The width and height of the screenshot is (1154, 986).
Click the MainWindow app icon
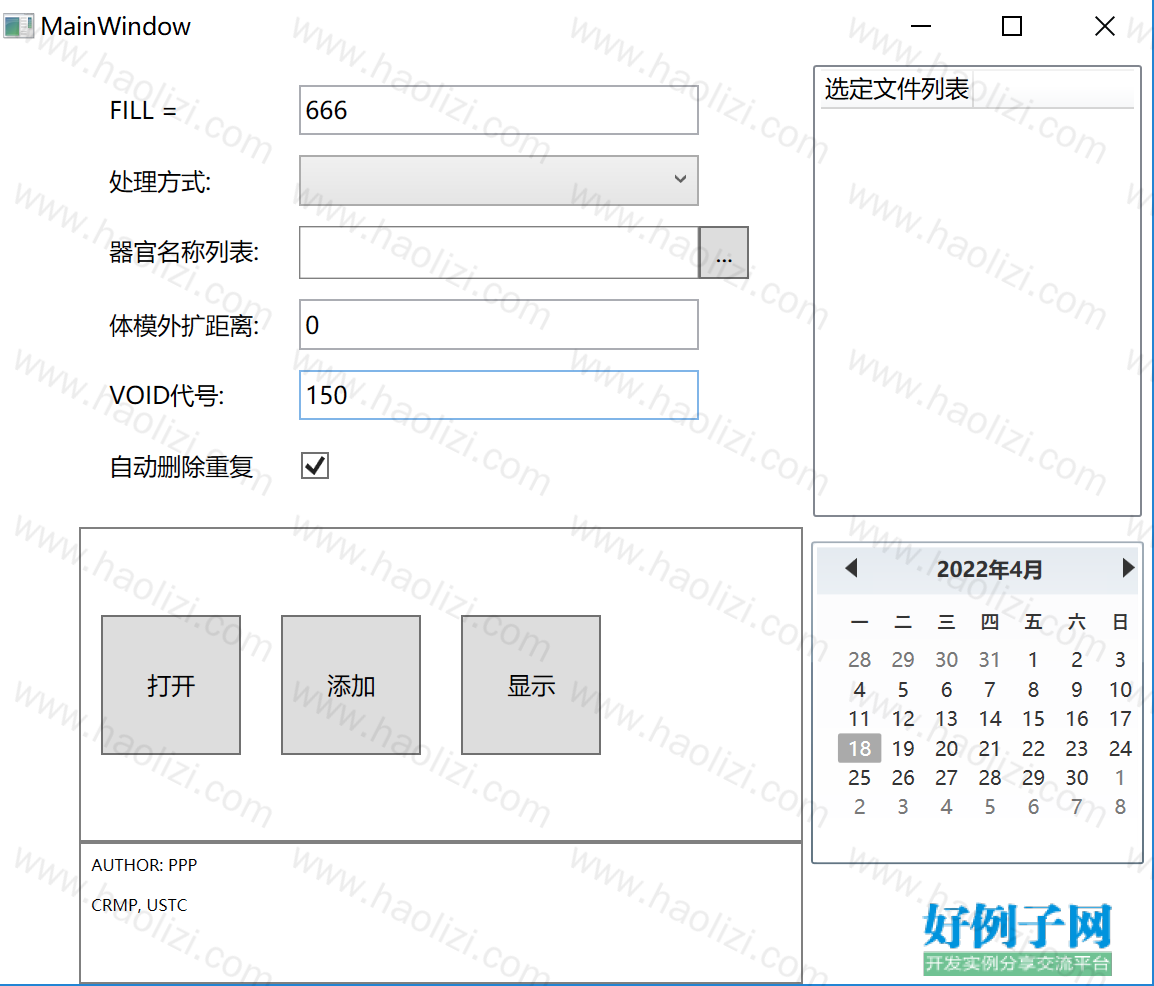pyautogui.click(x=18, y=26)
